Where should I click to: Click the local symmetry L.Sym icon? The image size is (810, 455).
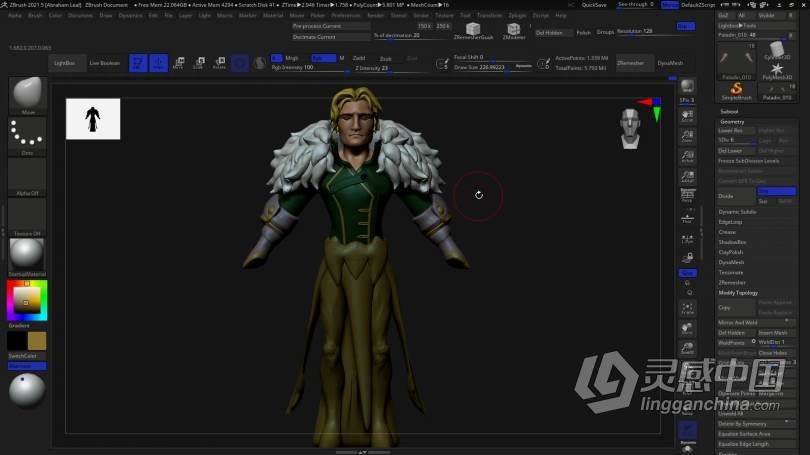tap(687, 239)
